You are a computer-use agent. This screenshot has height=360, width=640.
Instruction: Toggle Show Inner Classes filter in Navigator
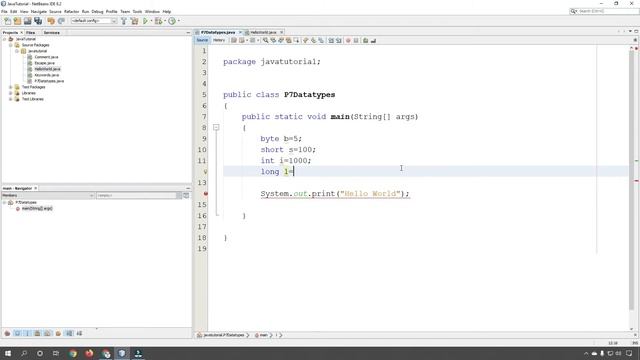pos(47,333)
